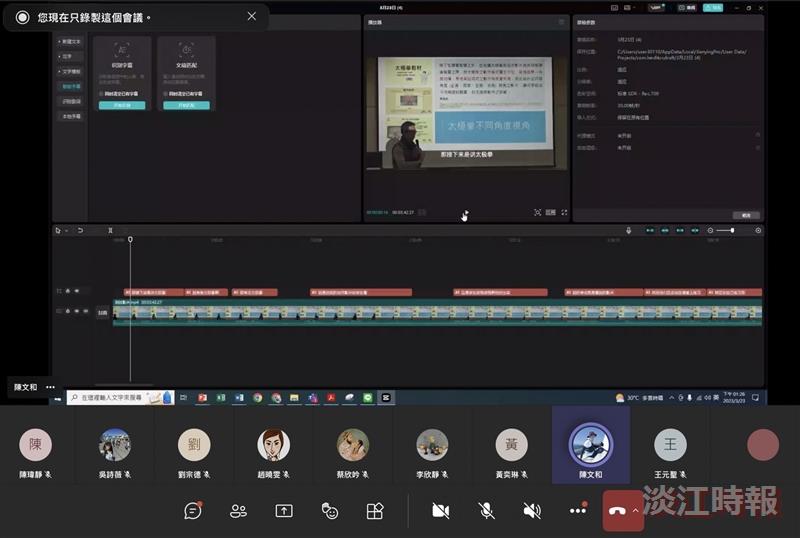Unmute the microphone in the meeting bar
The height and width of the screenshot is (538, 800).
pyautogui.click(x=486, y=510)
